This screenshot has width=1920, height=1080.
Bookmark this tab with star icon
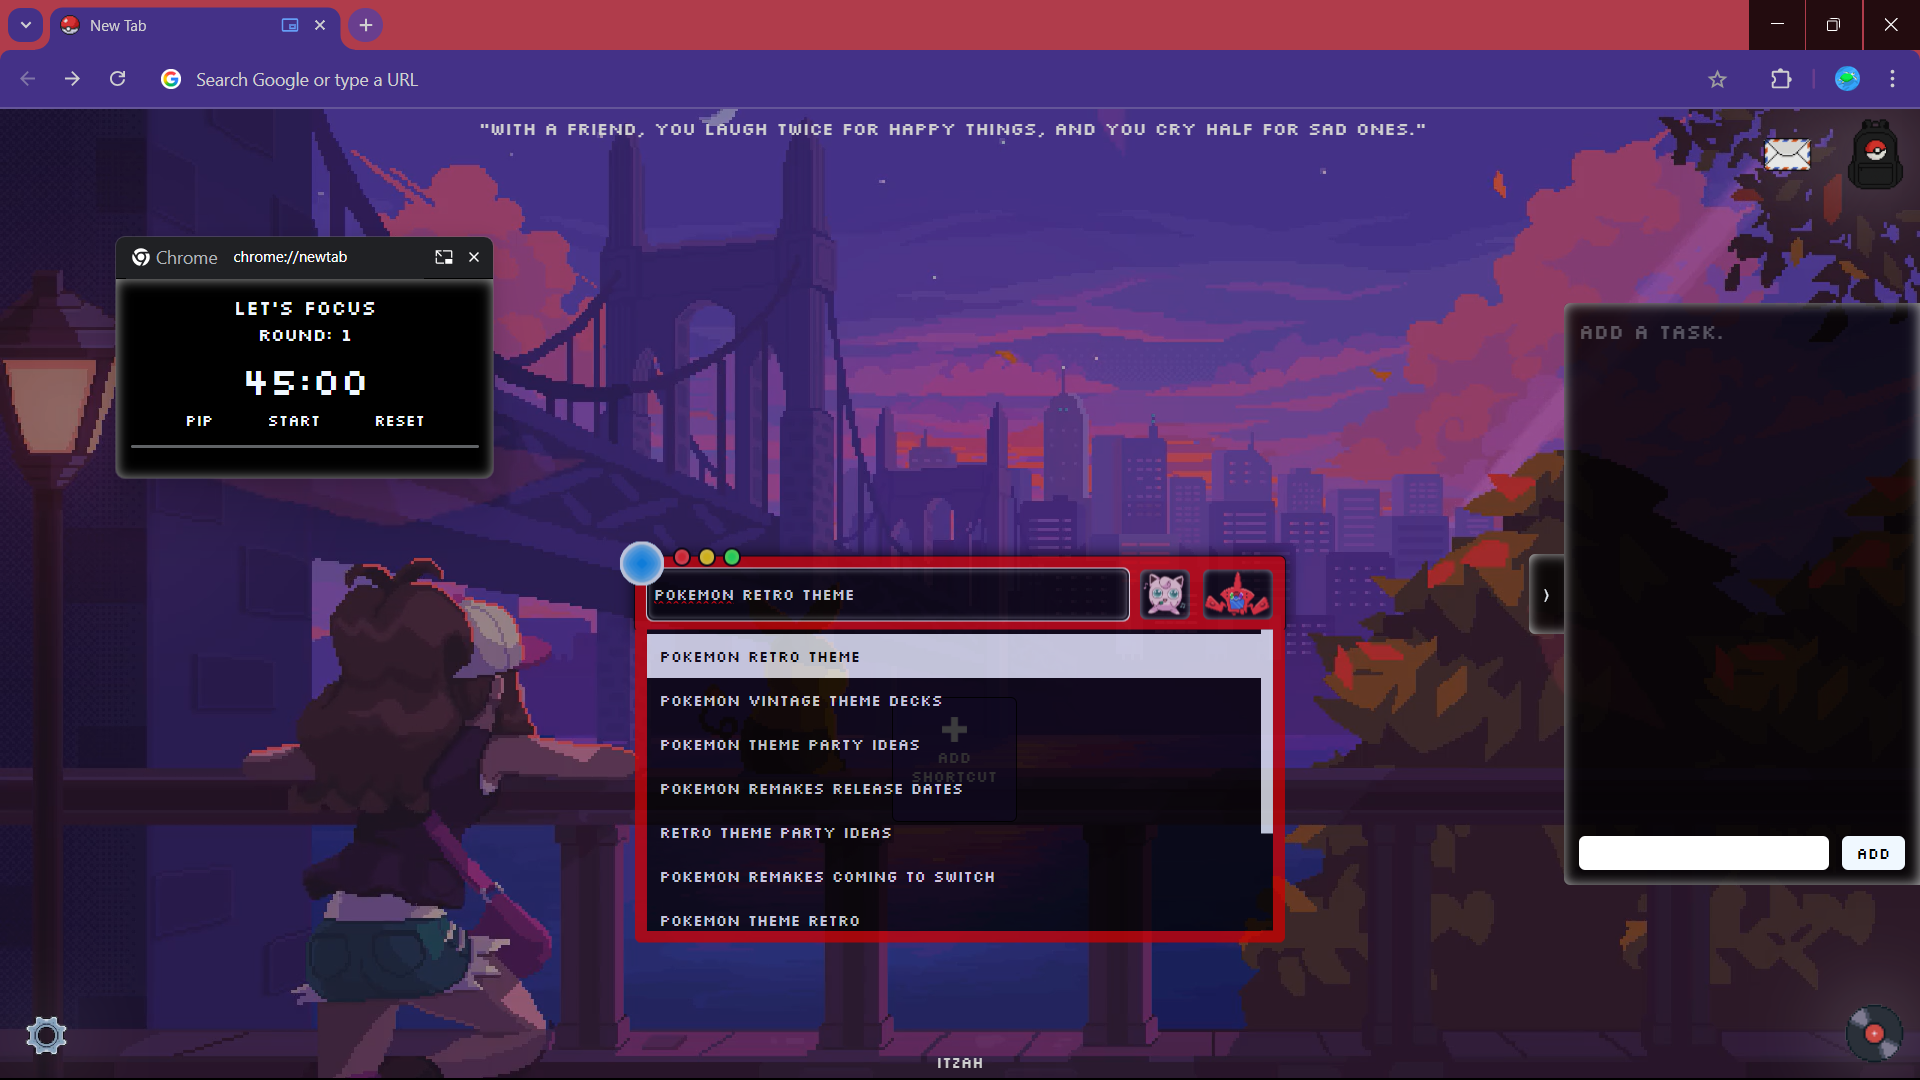pos(1717,80)
